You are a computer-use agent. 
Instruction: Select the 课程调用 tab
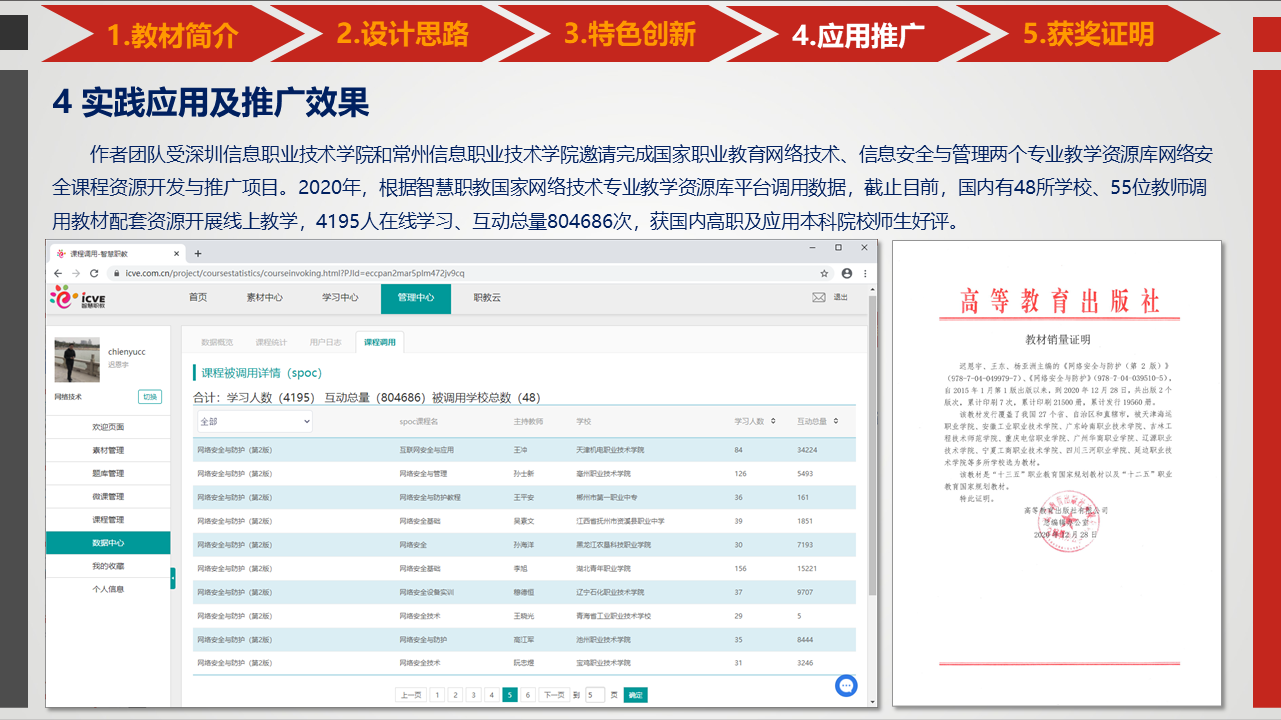(380, 342)
